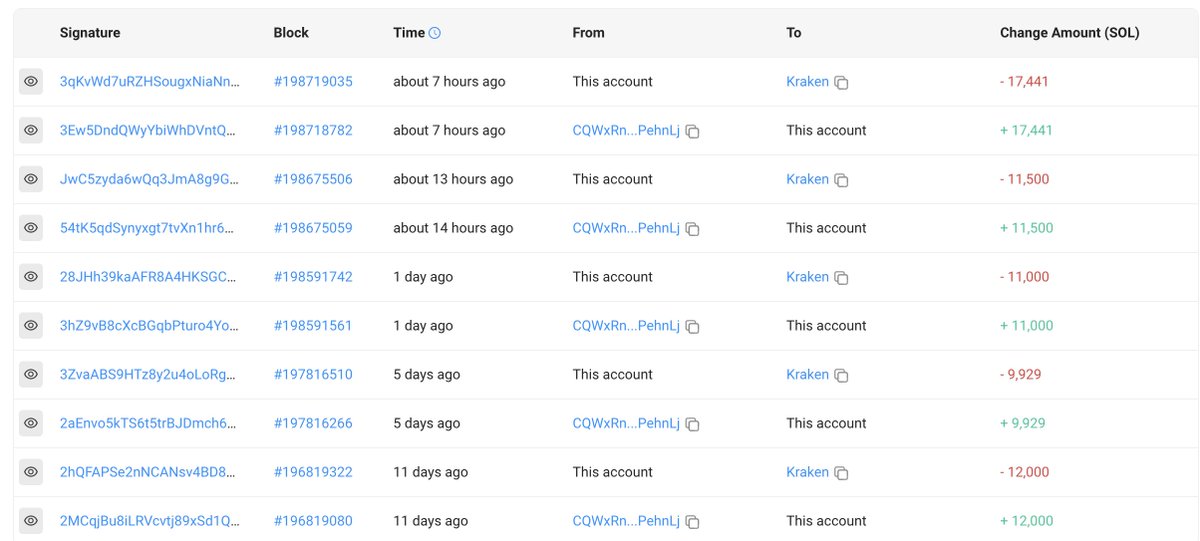Image resolution: width=1200 pixels, height=541 pixels.
Task: Select the - 17,441 amount value
Action: [x=1025, y=82]
